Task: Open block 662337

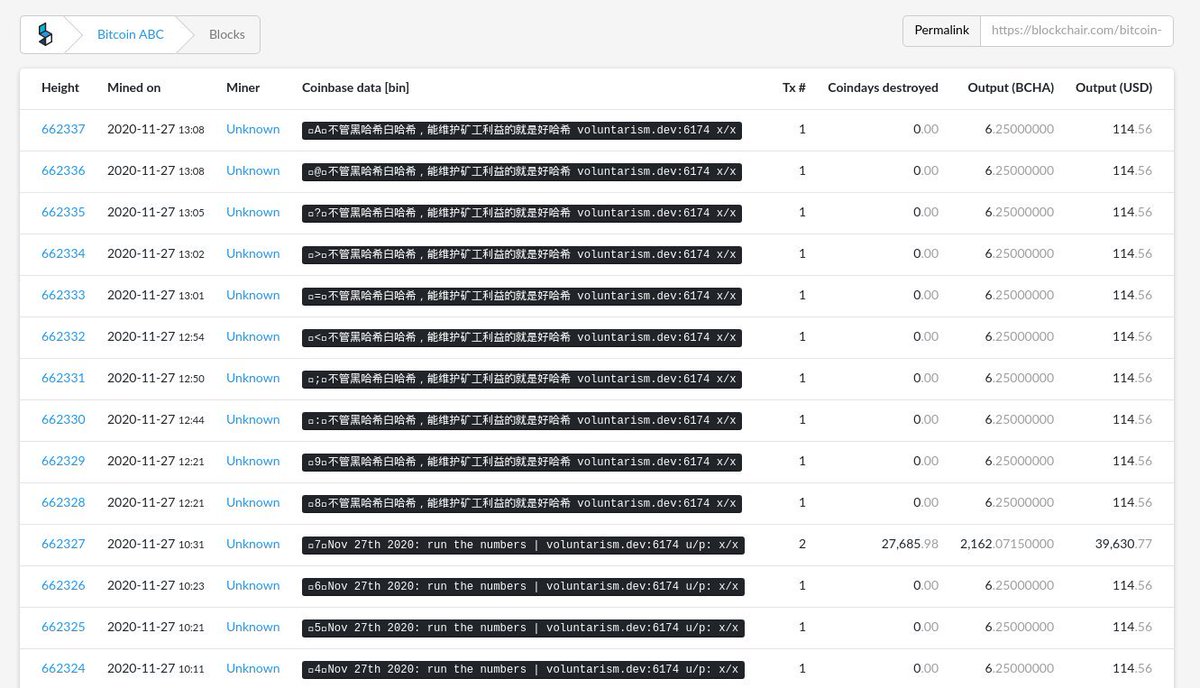Action: [x=63, y=129]
